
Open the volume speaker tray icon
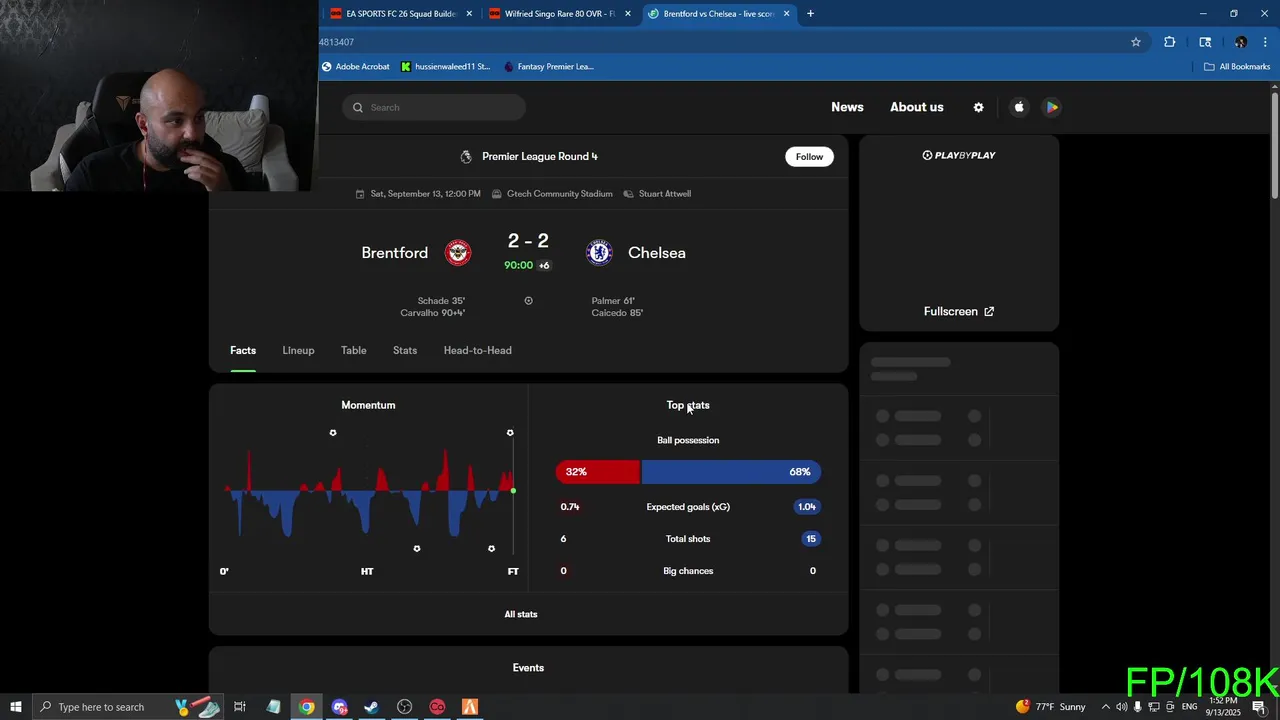(1121, 707)
